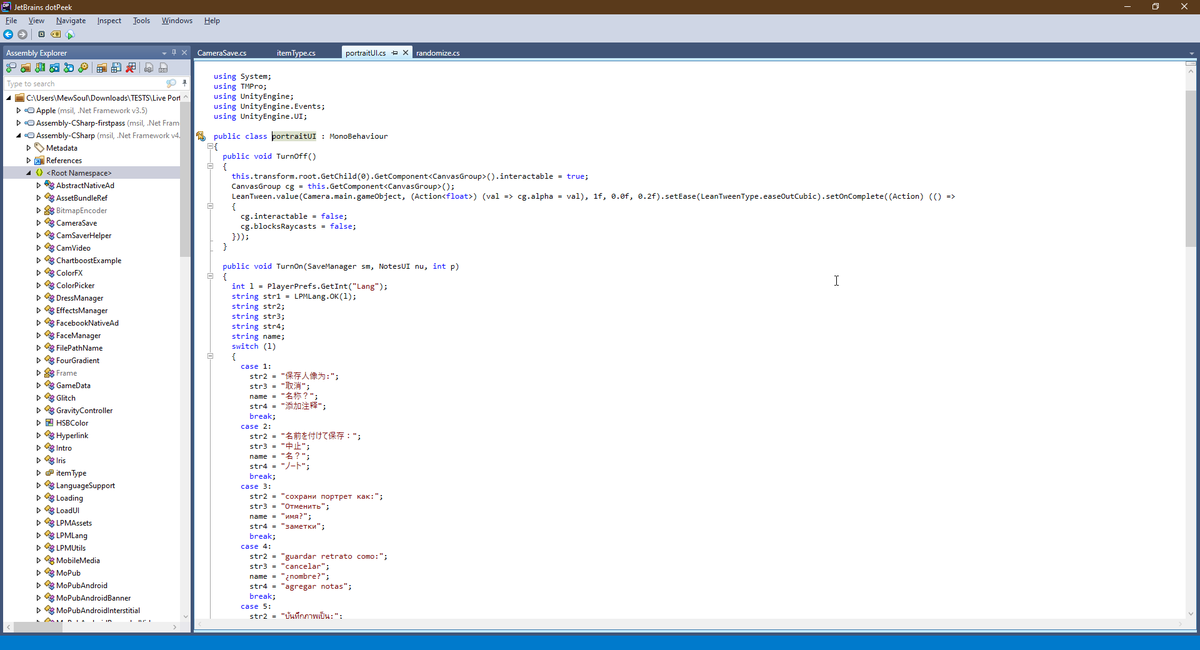Screen dimensions: 1200x650
Task: Expand the Metadata node arrow
Action: coord(28,148)
